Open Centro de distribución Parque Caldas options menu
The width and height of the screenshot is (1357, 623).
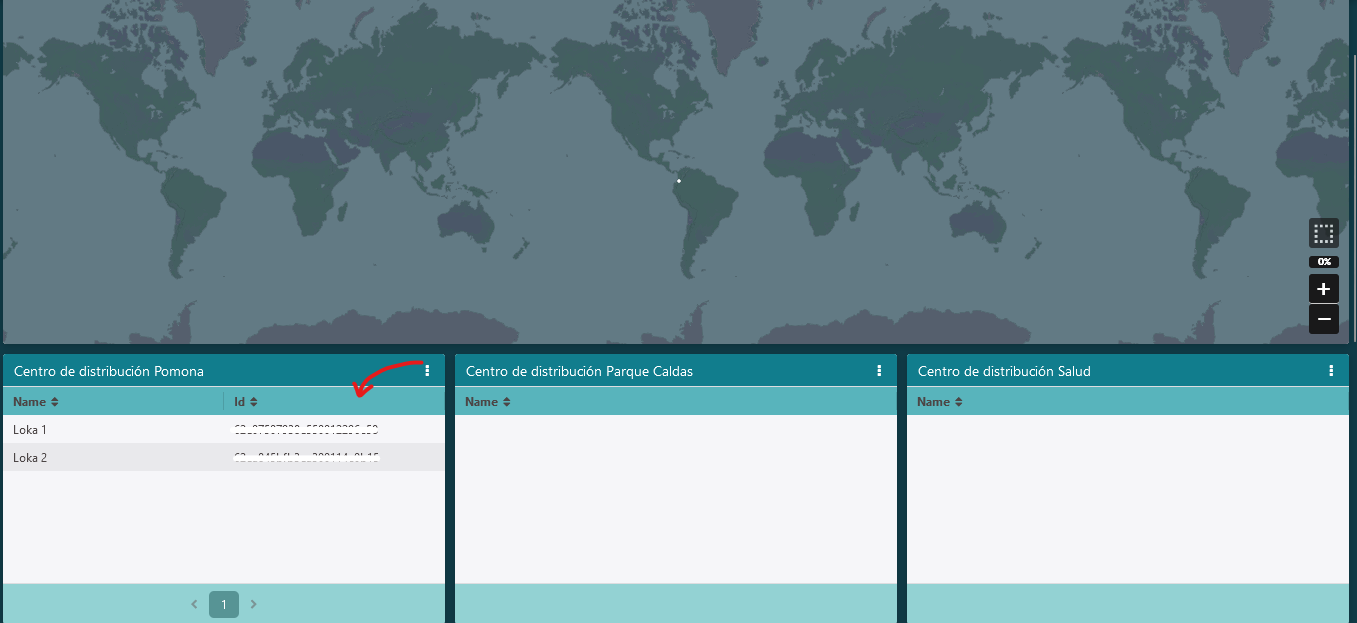pos(879,371)
